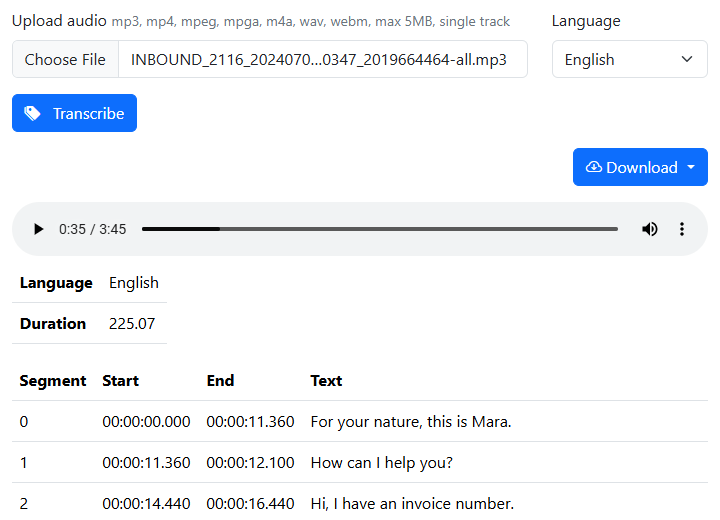Select text "Hi, I have an invoice number."
The image size is (720, 520).
tap(412, 503)
